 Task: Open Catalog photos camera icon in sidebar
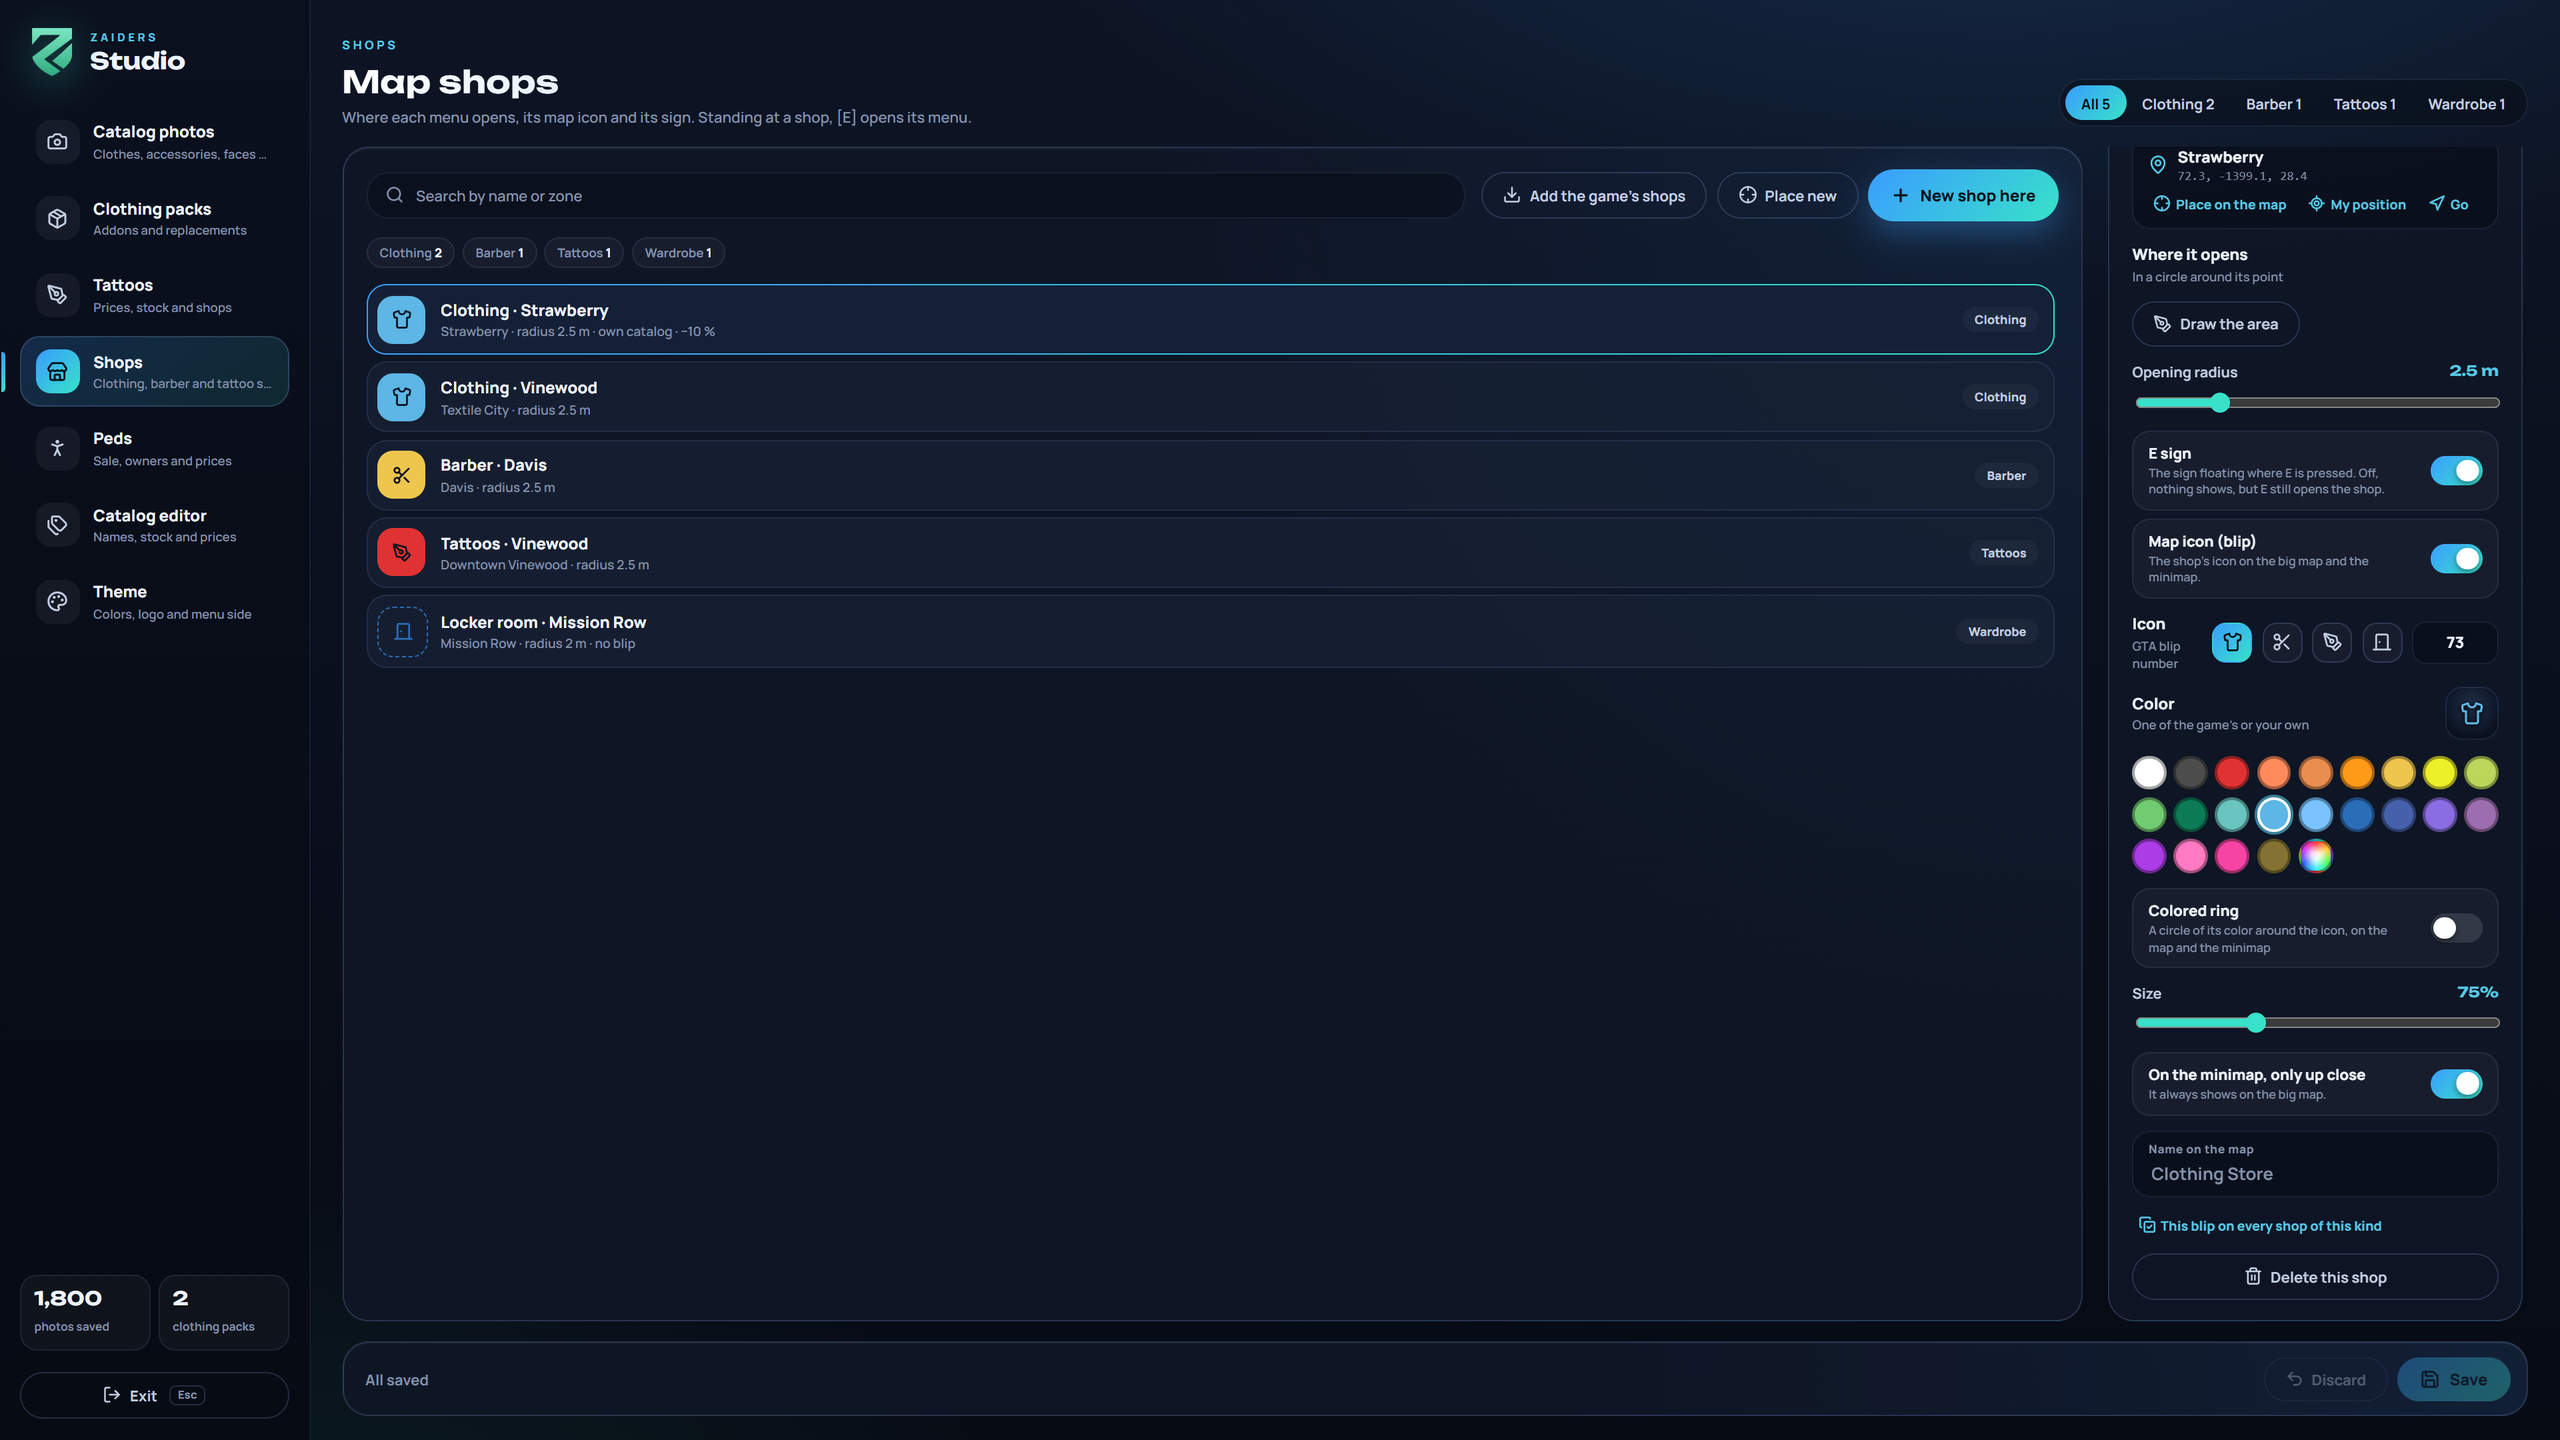tap(57, 142)
